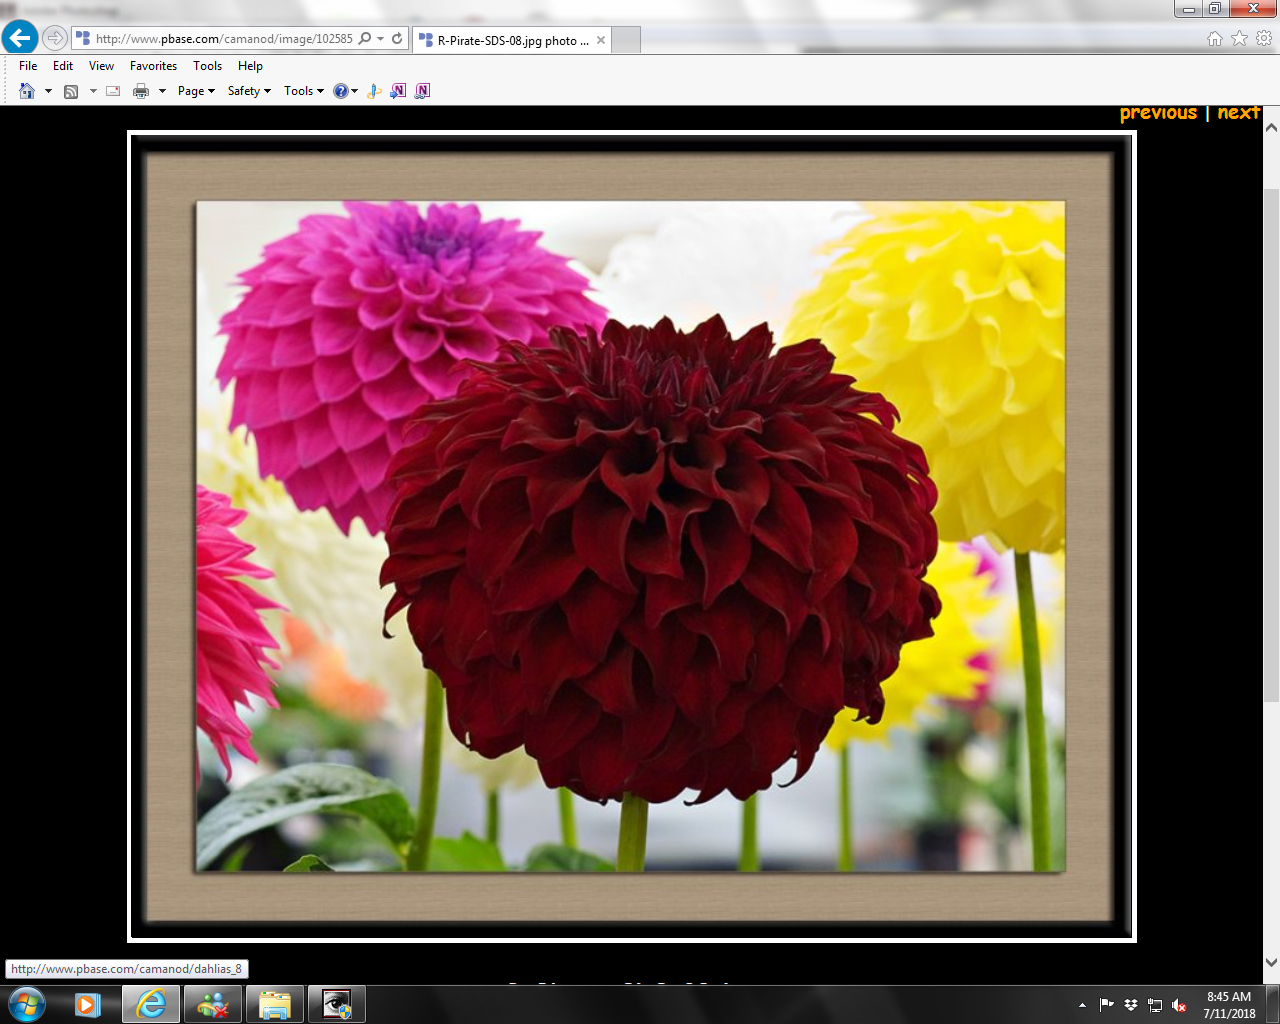Viewport: 1280px width, 1024px height.
Task: Print the page with printer icon
Action: (x=141, y=91)
